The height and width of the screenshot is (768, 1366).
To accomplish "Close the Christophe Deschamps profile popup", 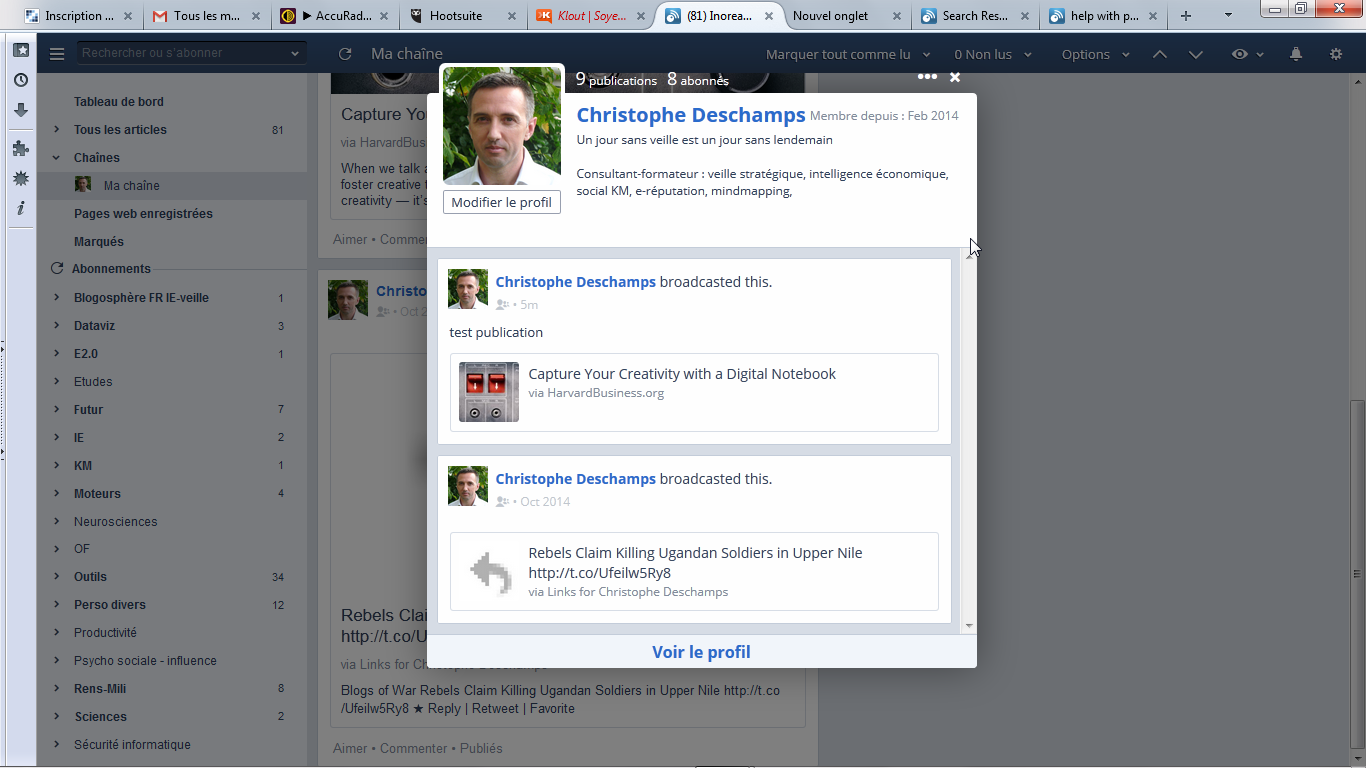I will (x=955, y=77).
